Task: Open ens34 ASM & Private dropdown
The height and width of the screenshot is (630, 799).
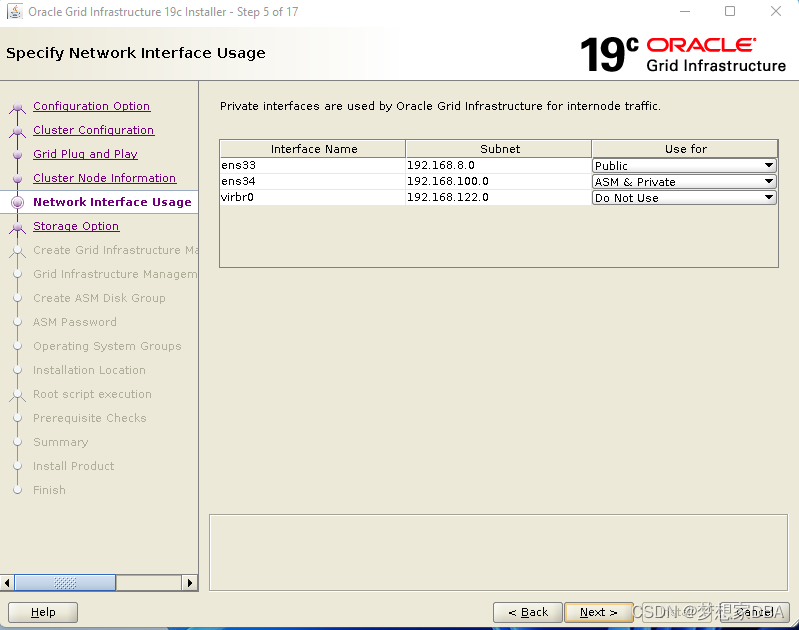Action: pyautogui.click(x=684, y=181)
